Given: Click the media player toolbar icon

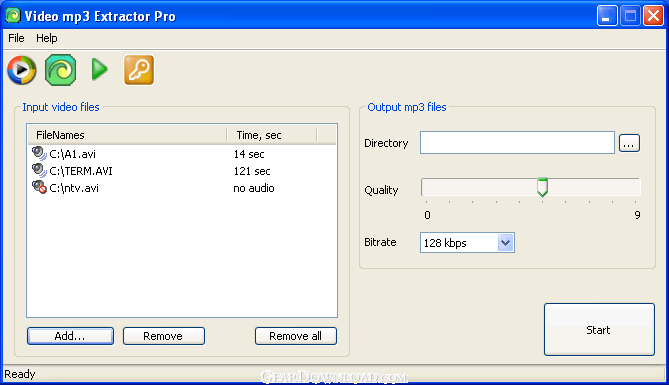Looking at the screenshot, I should coord(21,70).
